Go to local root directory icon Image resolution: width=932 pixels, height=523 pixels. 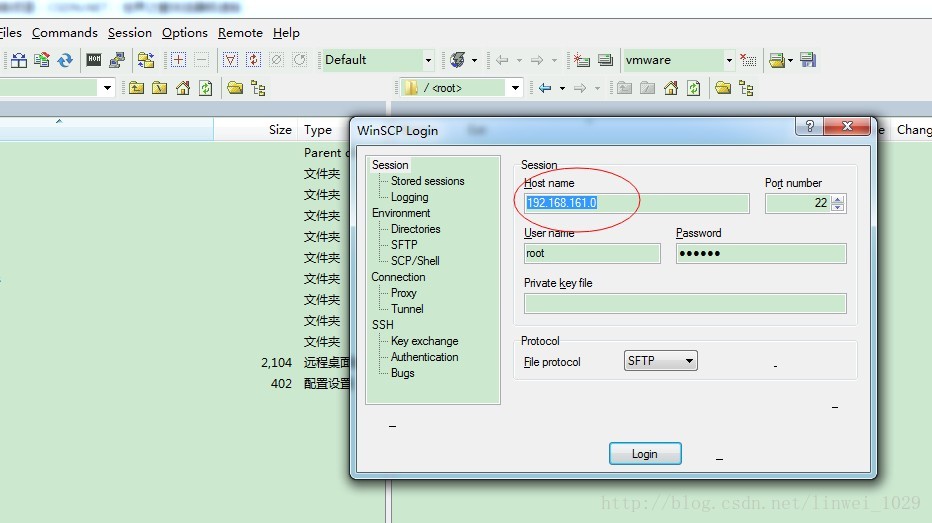click(x=159, y=88)
